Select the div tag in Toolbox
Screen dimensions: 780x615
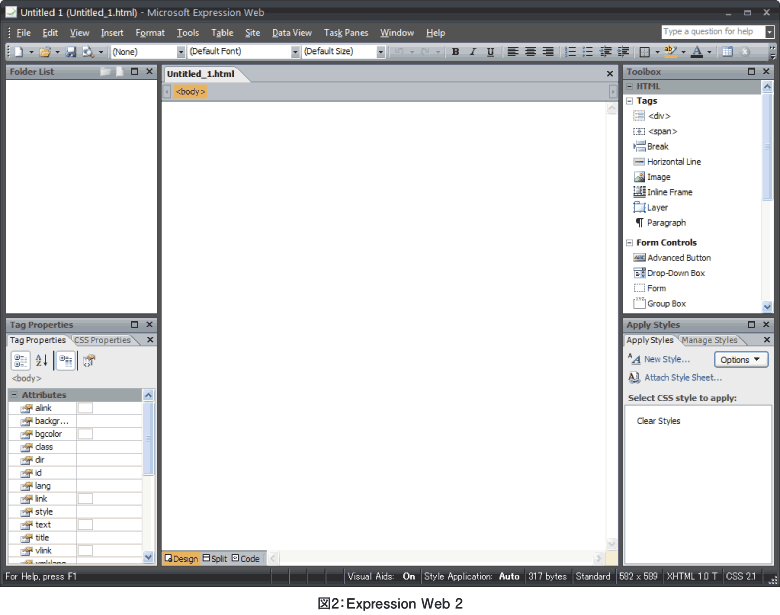tap(652, 116)
